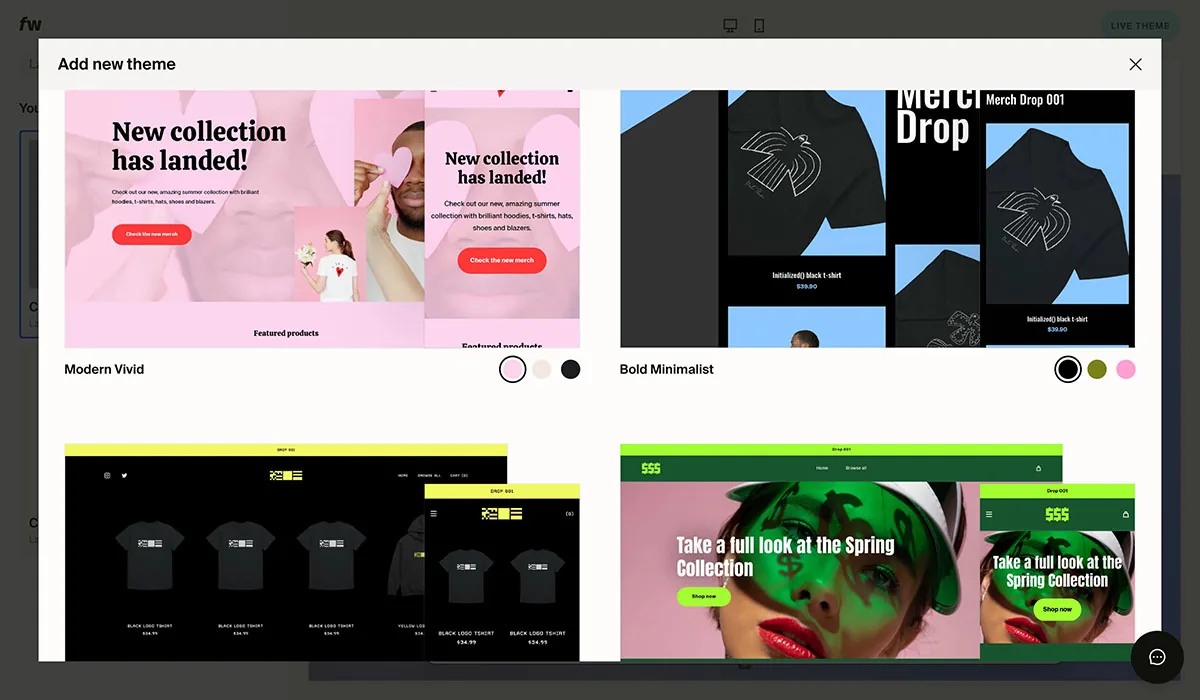1200x700 pixels.
Task: Click Home in the green theme navigation
Action: 822,467
